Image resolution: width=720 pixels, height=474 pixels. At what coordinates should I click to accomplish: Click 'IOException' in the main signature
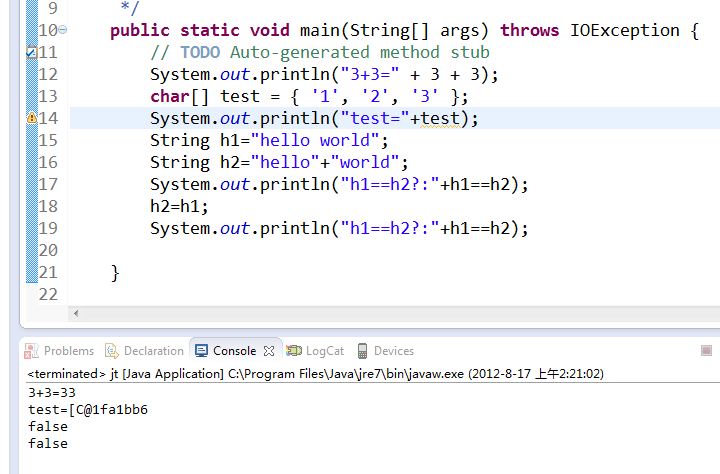pos(624,30)
